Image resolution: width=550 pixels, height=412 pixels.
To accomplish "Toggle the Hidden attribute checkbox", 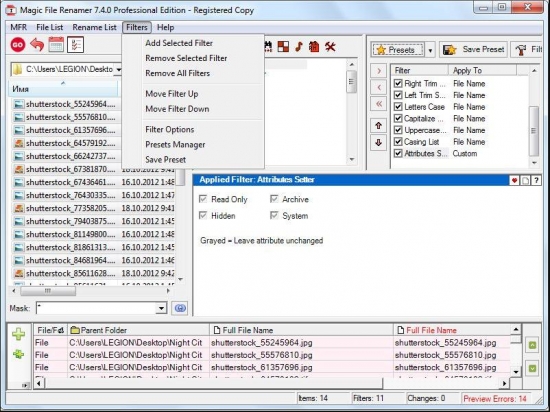I will 203,215.
